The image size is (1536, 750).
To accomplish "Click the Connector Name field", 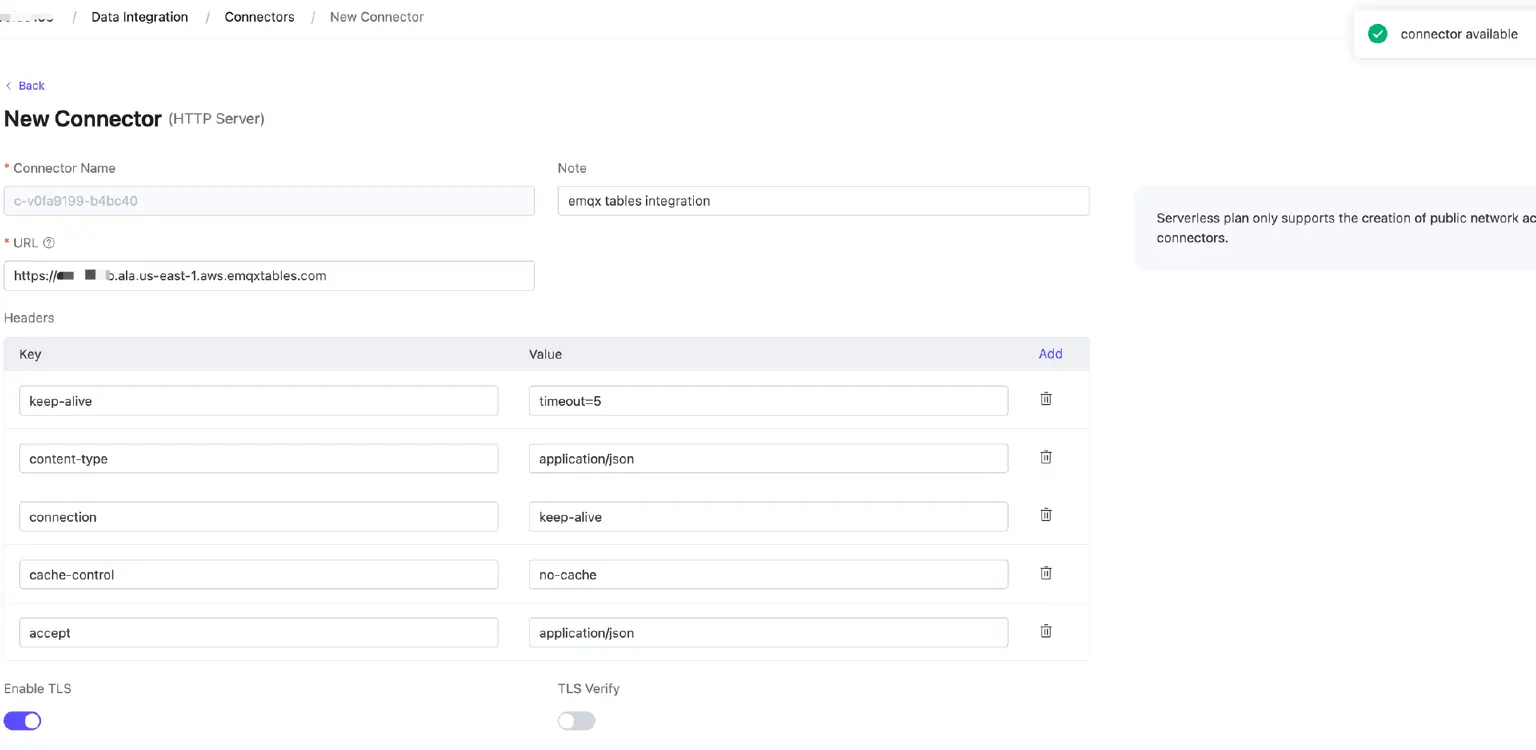I will (269, 201).
